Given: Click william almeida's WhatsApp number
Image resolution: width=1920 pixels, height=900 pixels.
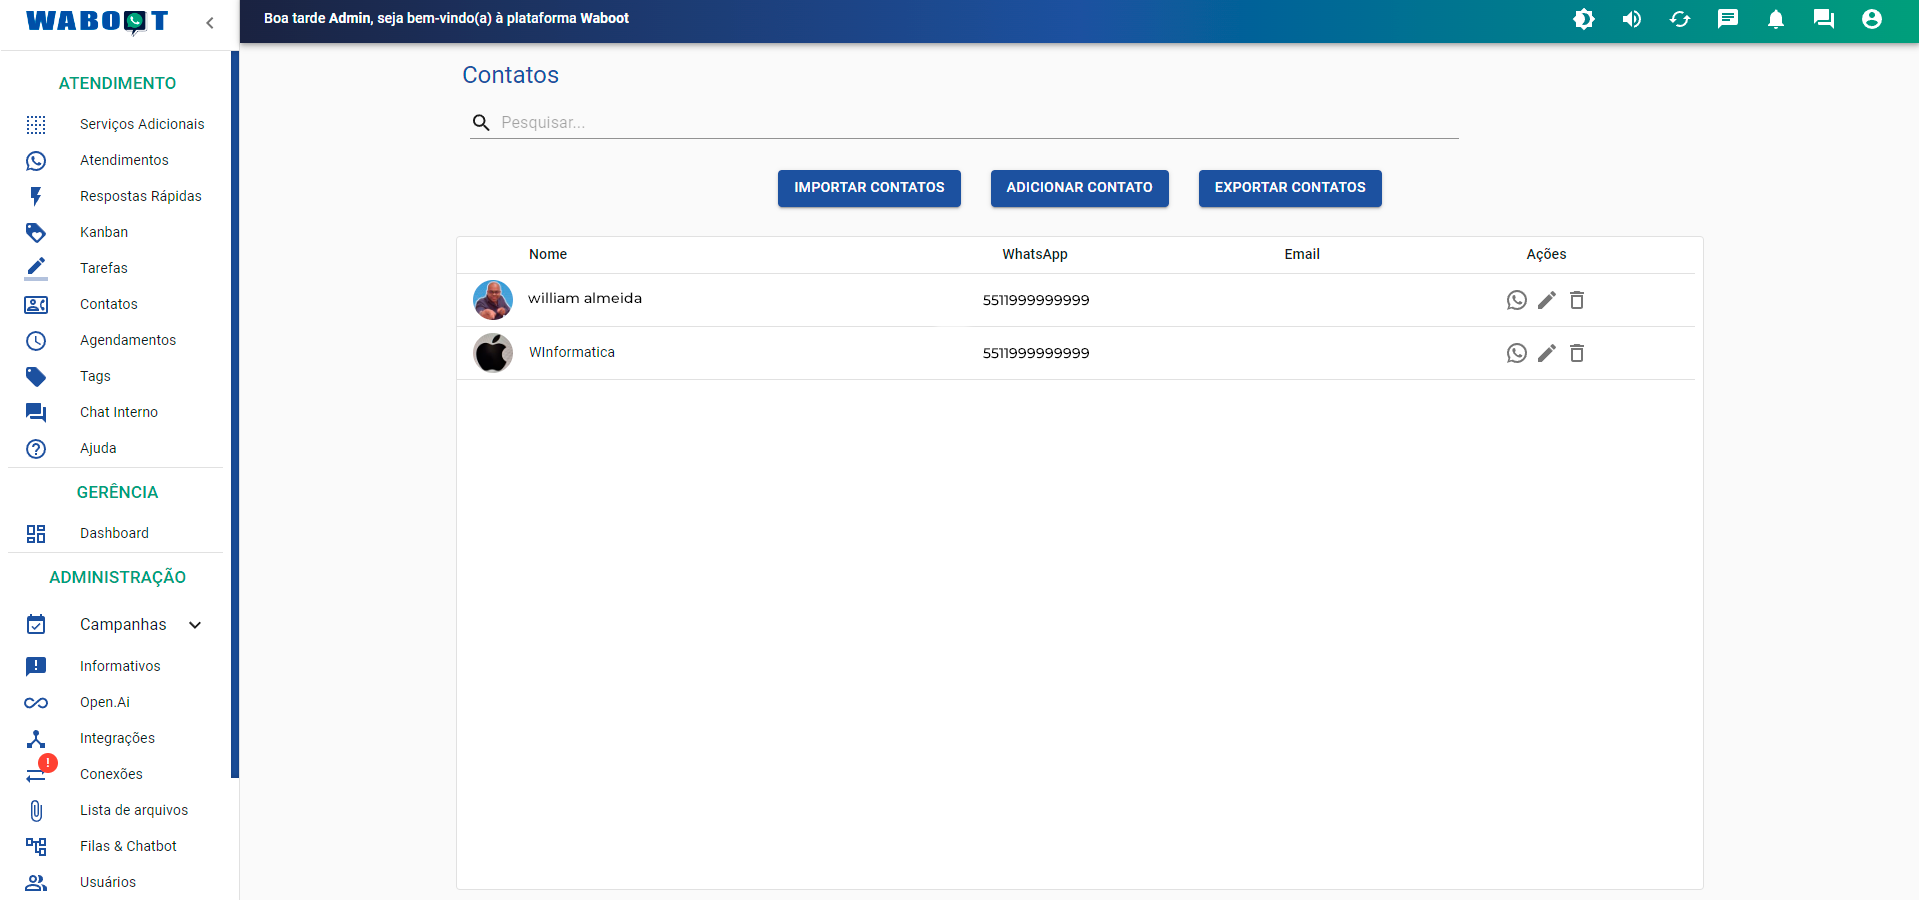Looking at the screenshot, I should coord(1036,300).
